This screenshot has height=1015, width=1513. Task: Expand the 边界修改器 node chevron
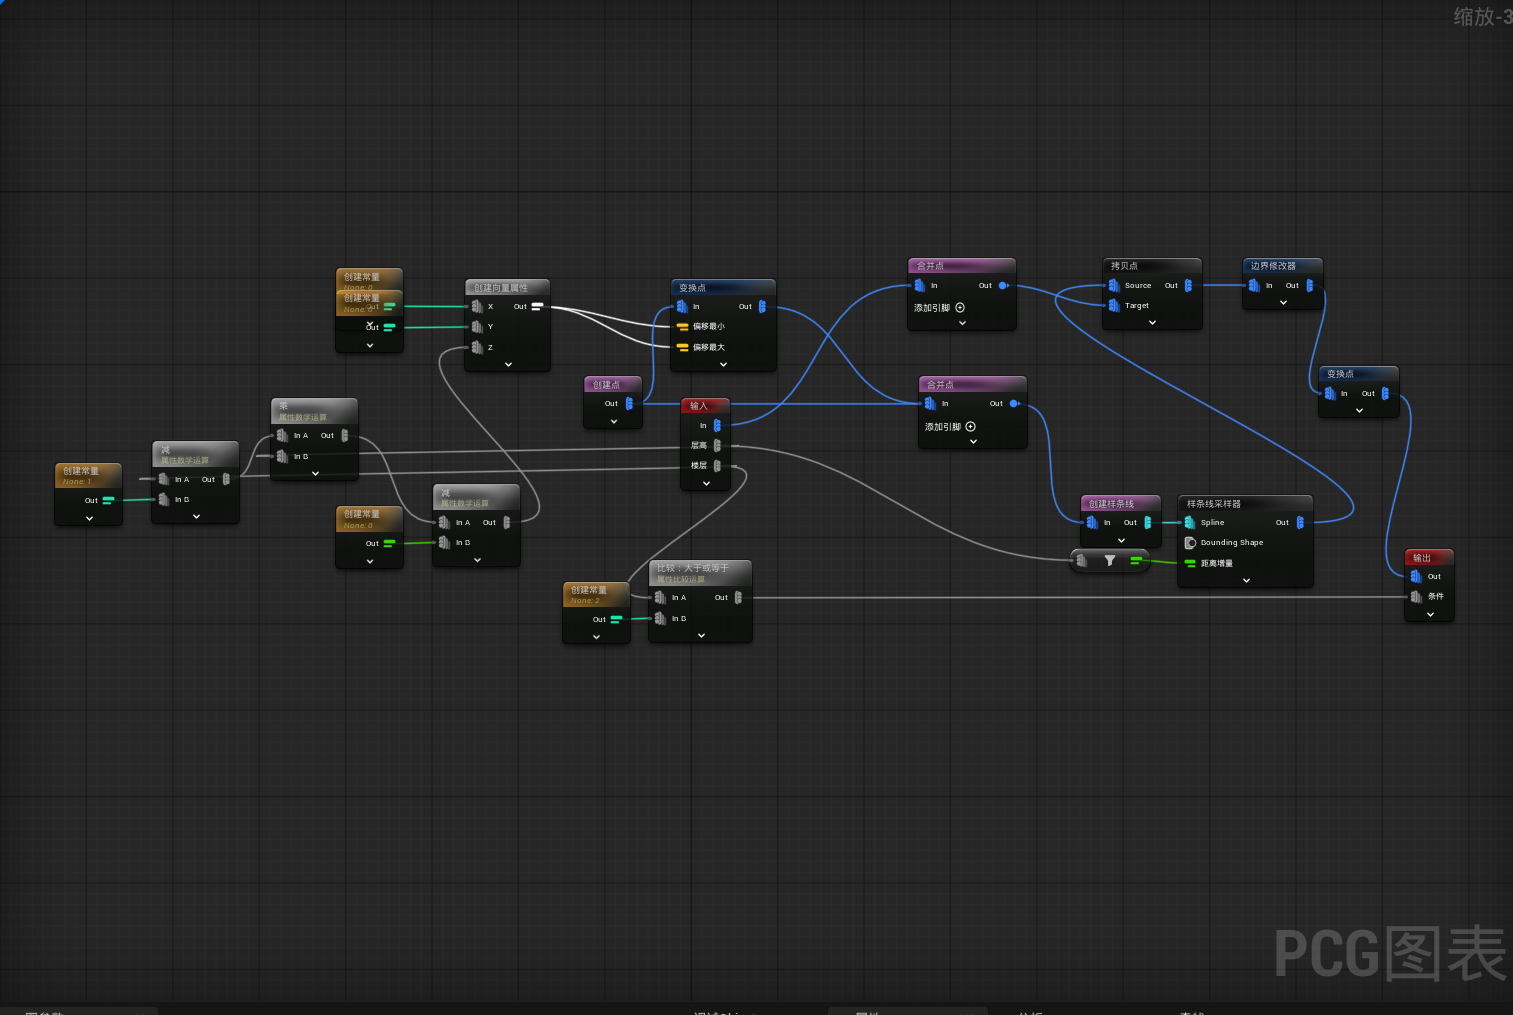pos(1283,303)
